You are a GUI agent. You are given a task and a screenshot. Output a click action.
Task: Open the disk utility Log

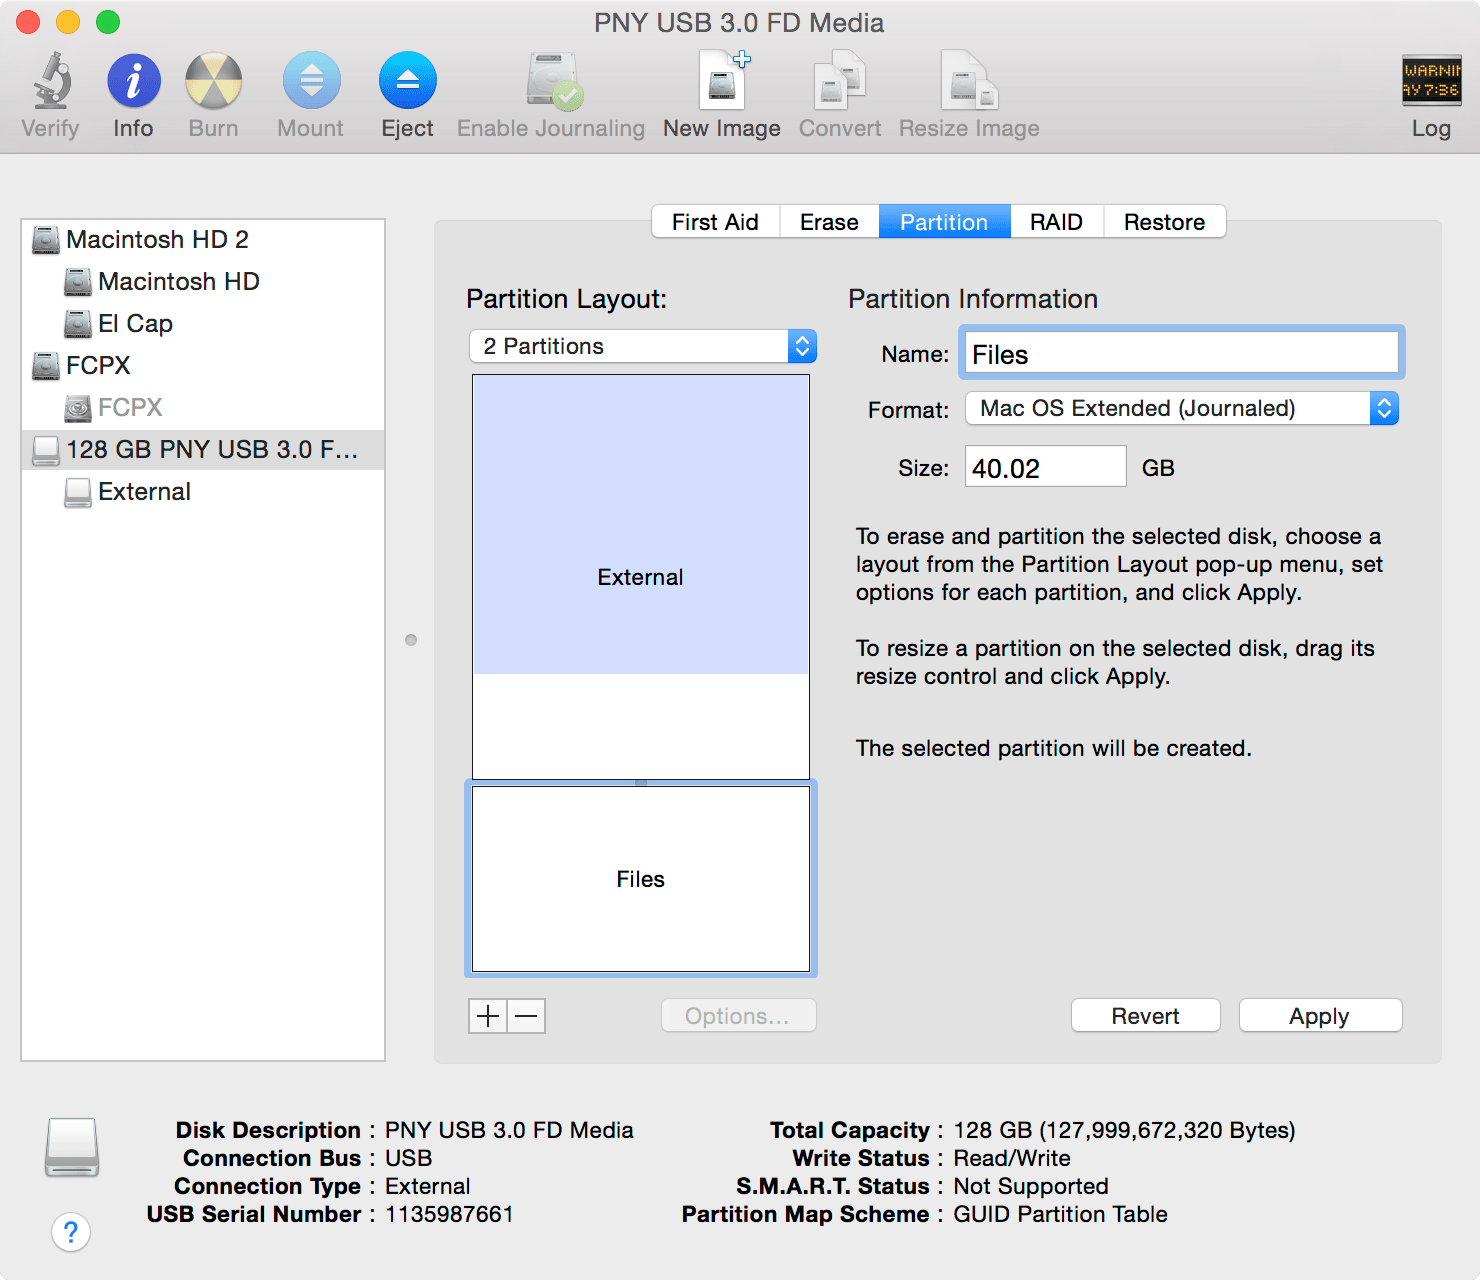click(x=1431, y=90)
